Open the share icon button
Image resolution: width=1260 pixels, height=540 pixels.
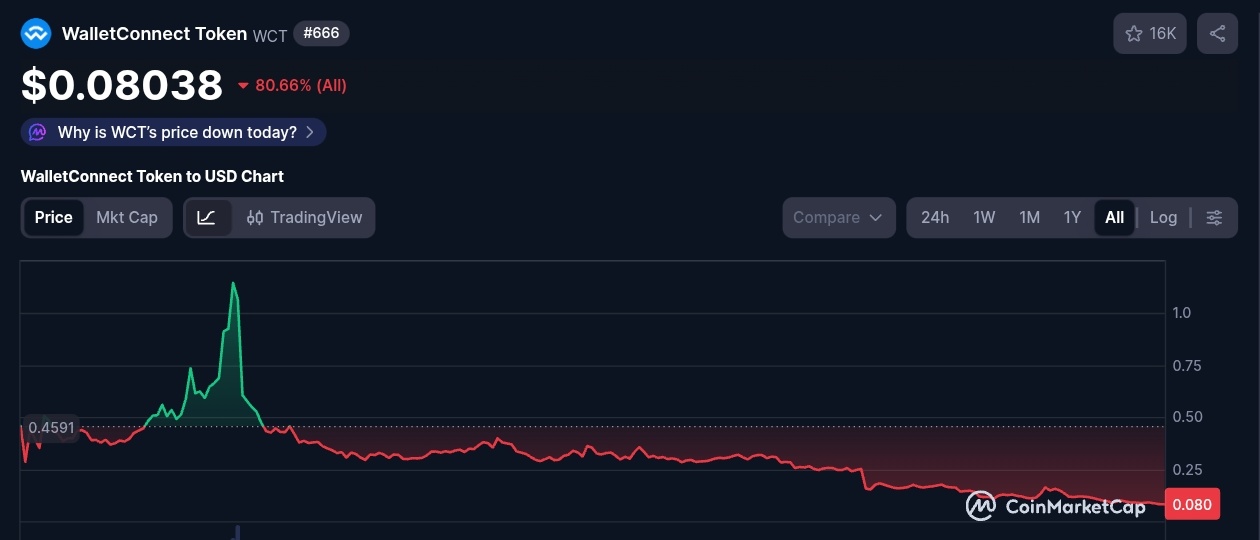click(1217, 34)
